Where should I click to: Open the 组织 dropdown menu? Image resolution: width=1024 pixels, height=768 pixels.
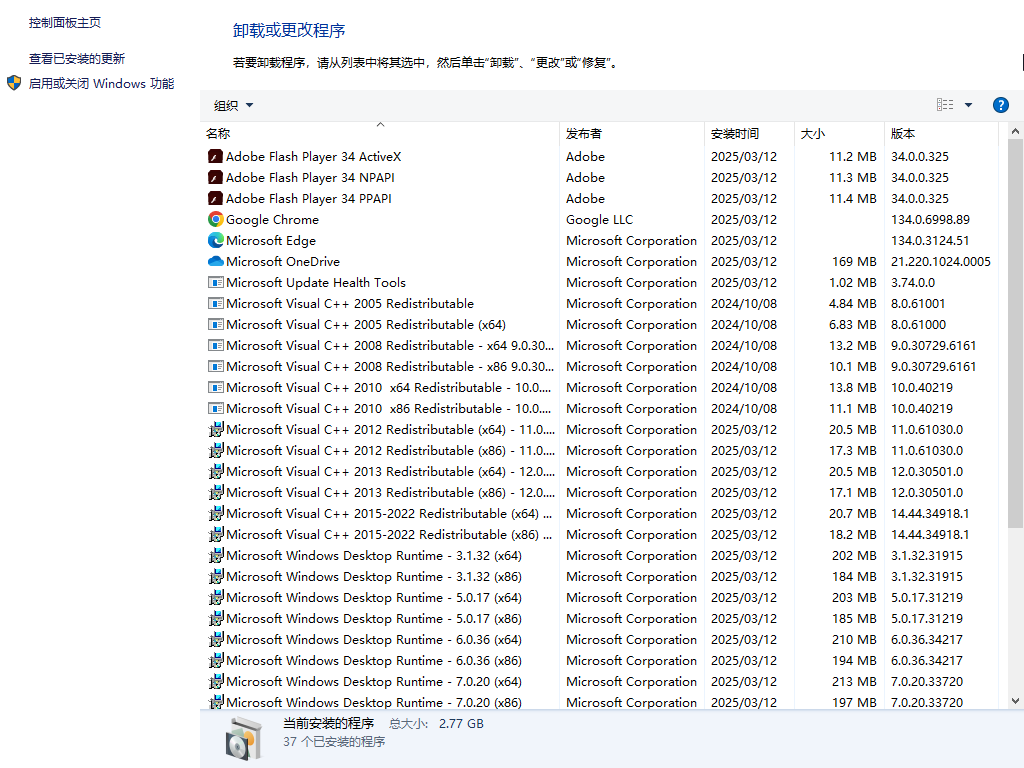233,105
